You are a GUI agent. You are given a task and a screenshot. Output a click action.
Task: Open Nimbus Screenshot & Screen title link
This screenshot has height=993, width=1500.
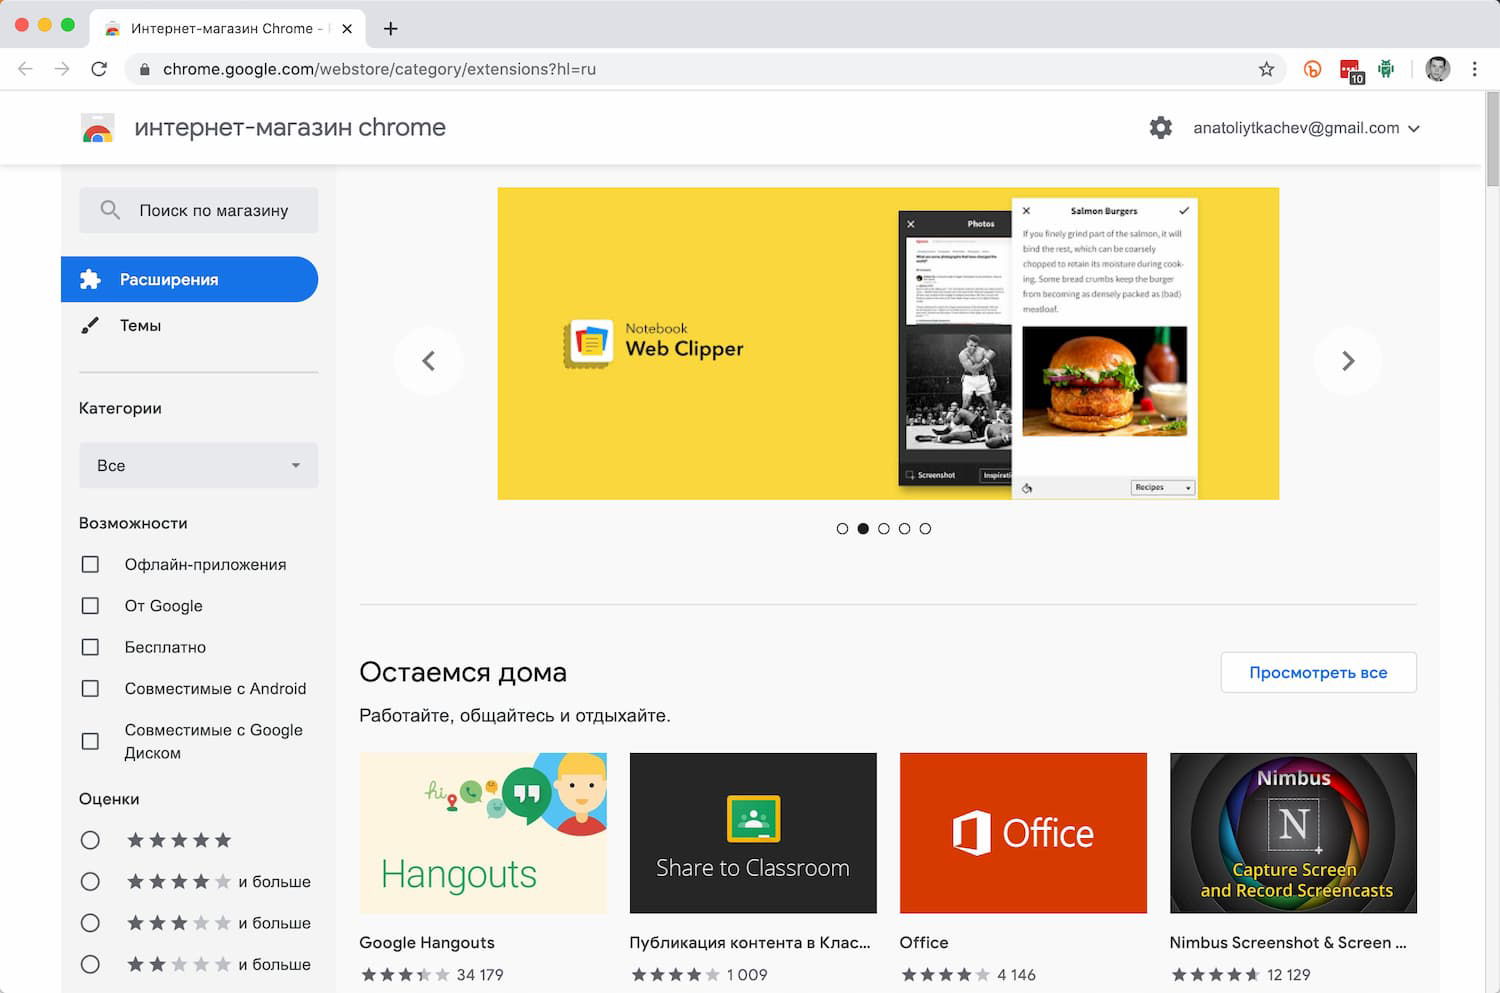(1288, 942)
